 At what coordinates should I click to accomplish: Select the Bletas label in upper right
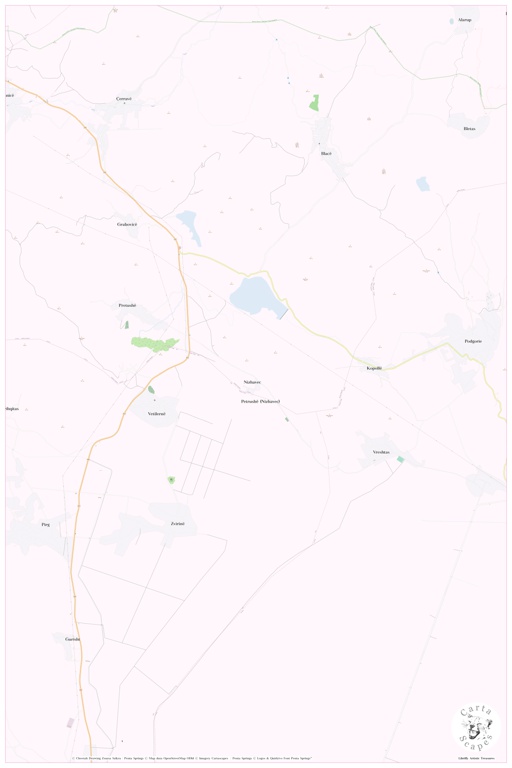tap(469, 128)
